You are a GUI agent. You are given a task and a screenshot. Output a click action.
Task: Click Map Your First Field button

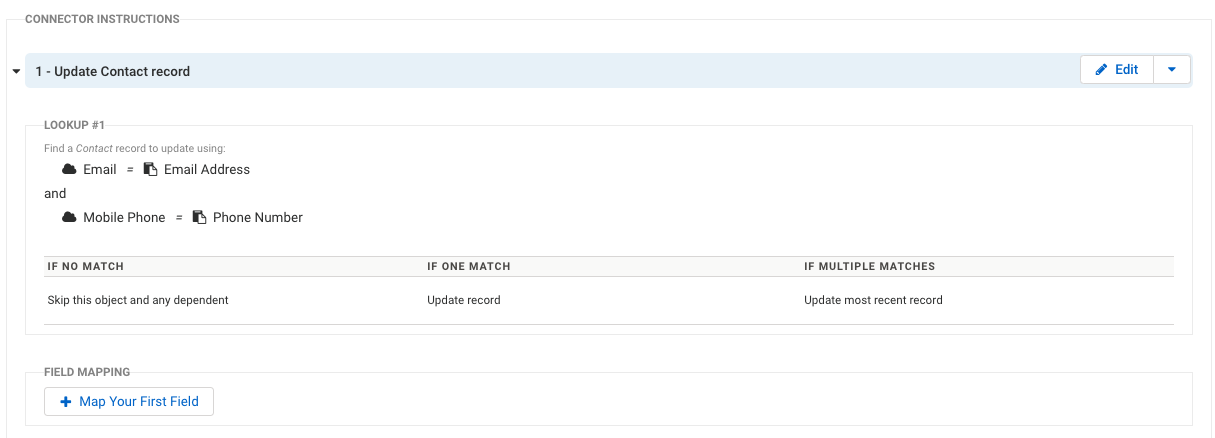[129, 401]
